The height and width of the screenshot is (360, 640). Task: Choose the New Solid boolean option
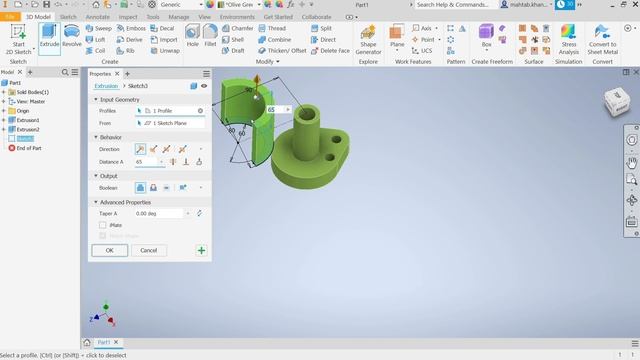click(x=183, y=188)
